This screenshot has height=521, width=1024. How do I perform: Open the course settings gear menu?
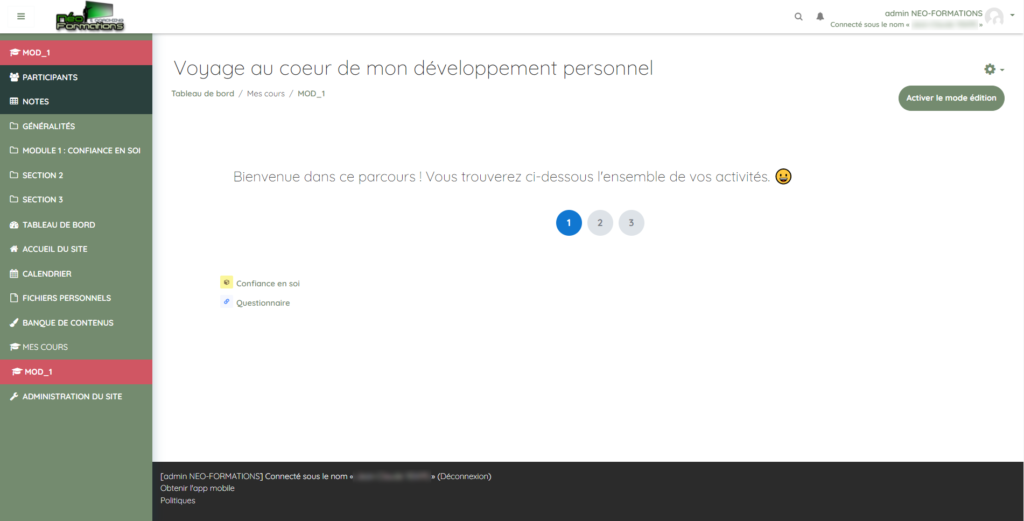pyautogui.click(x=994, y=69)
